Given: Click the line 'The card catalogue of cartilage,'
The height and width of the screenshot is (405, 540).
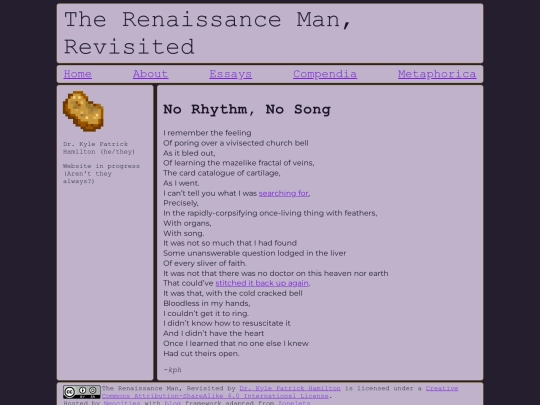Looking at the screenshot, I should (222, 173).
